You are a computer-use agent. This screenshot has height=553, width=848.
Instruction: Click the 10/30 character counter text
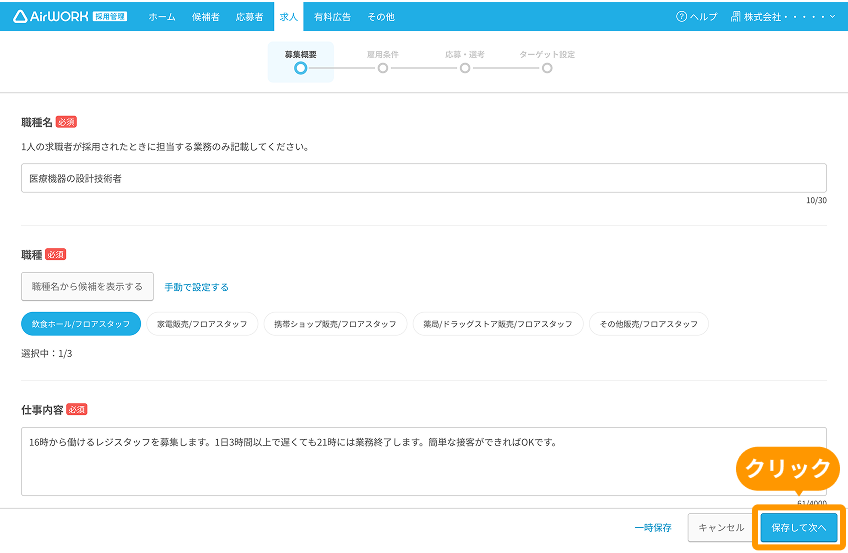(x=816, y=201)
